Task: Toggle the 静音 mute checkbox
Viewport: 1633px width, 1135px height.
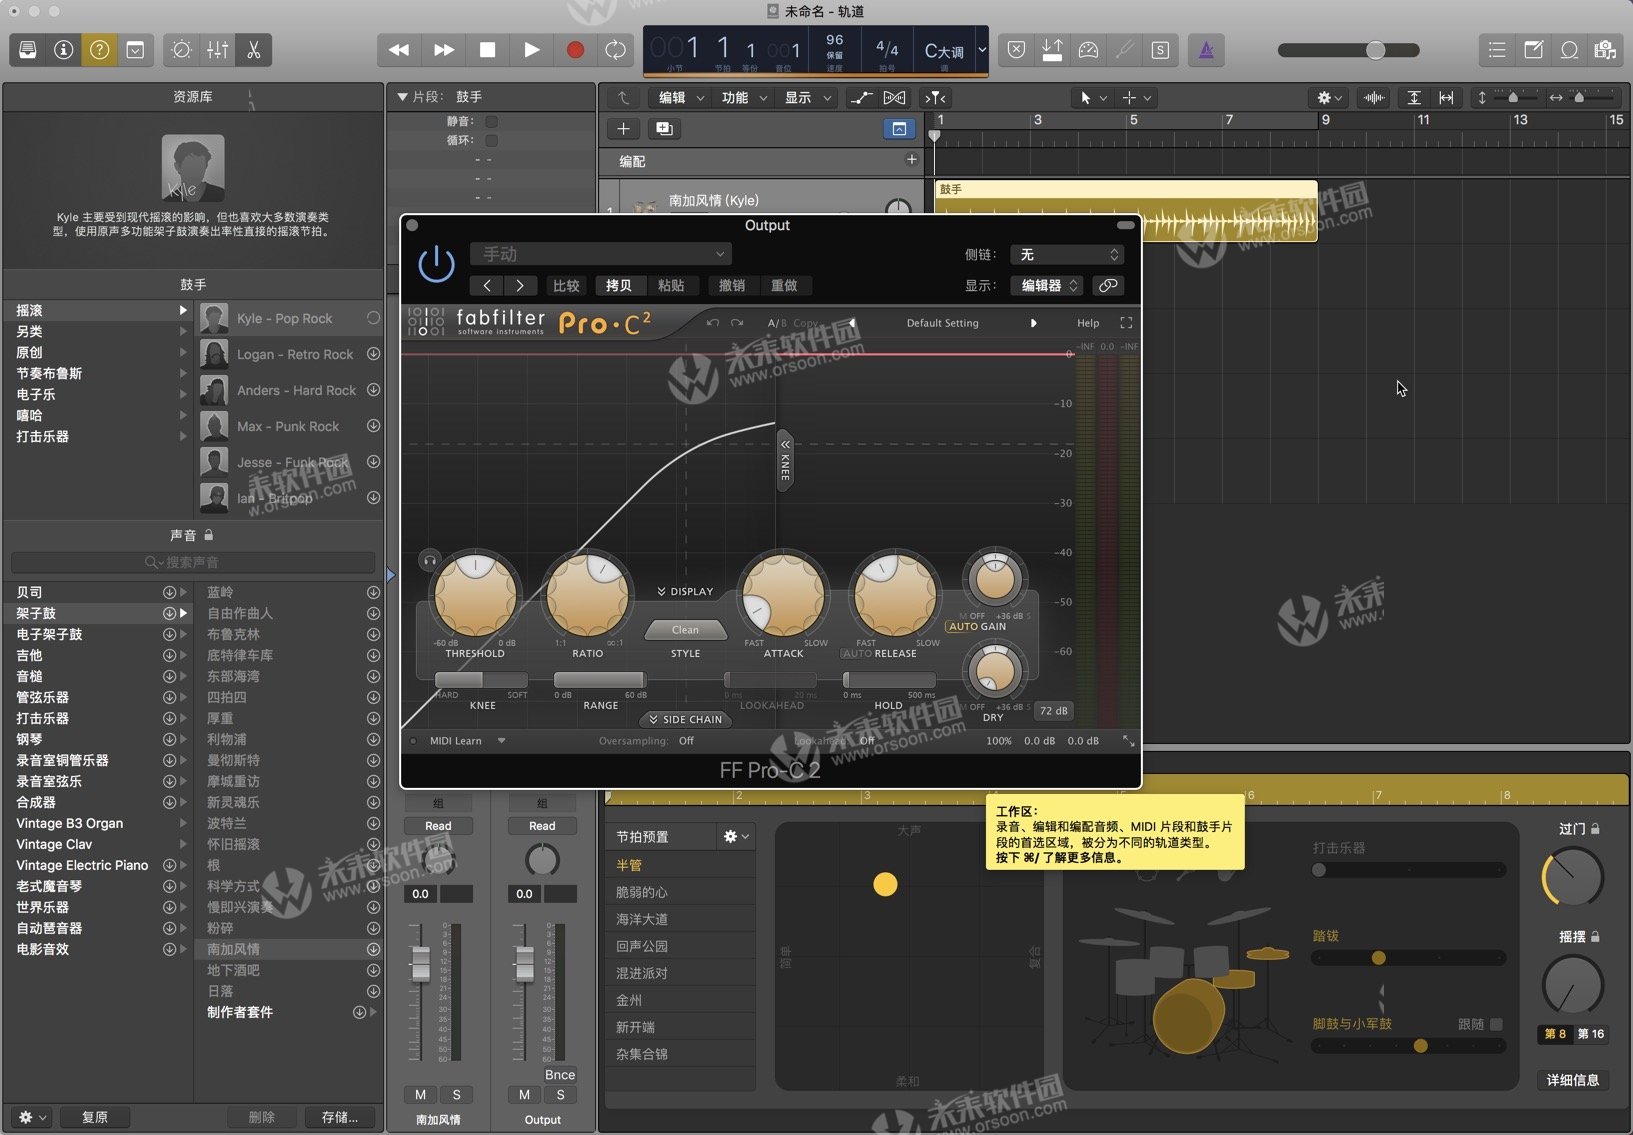Action: pos(491,122)
